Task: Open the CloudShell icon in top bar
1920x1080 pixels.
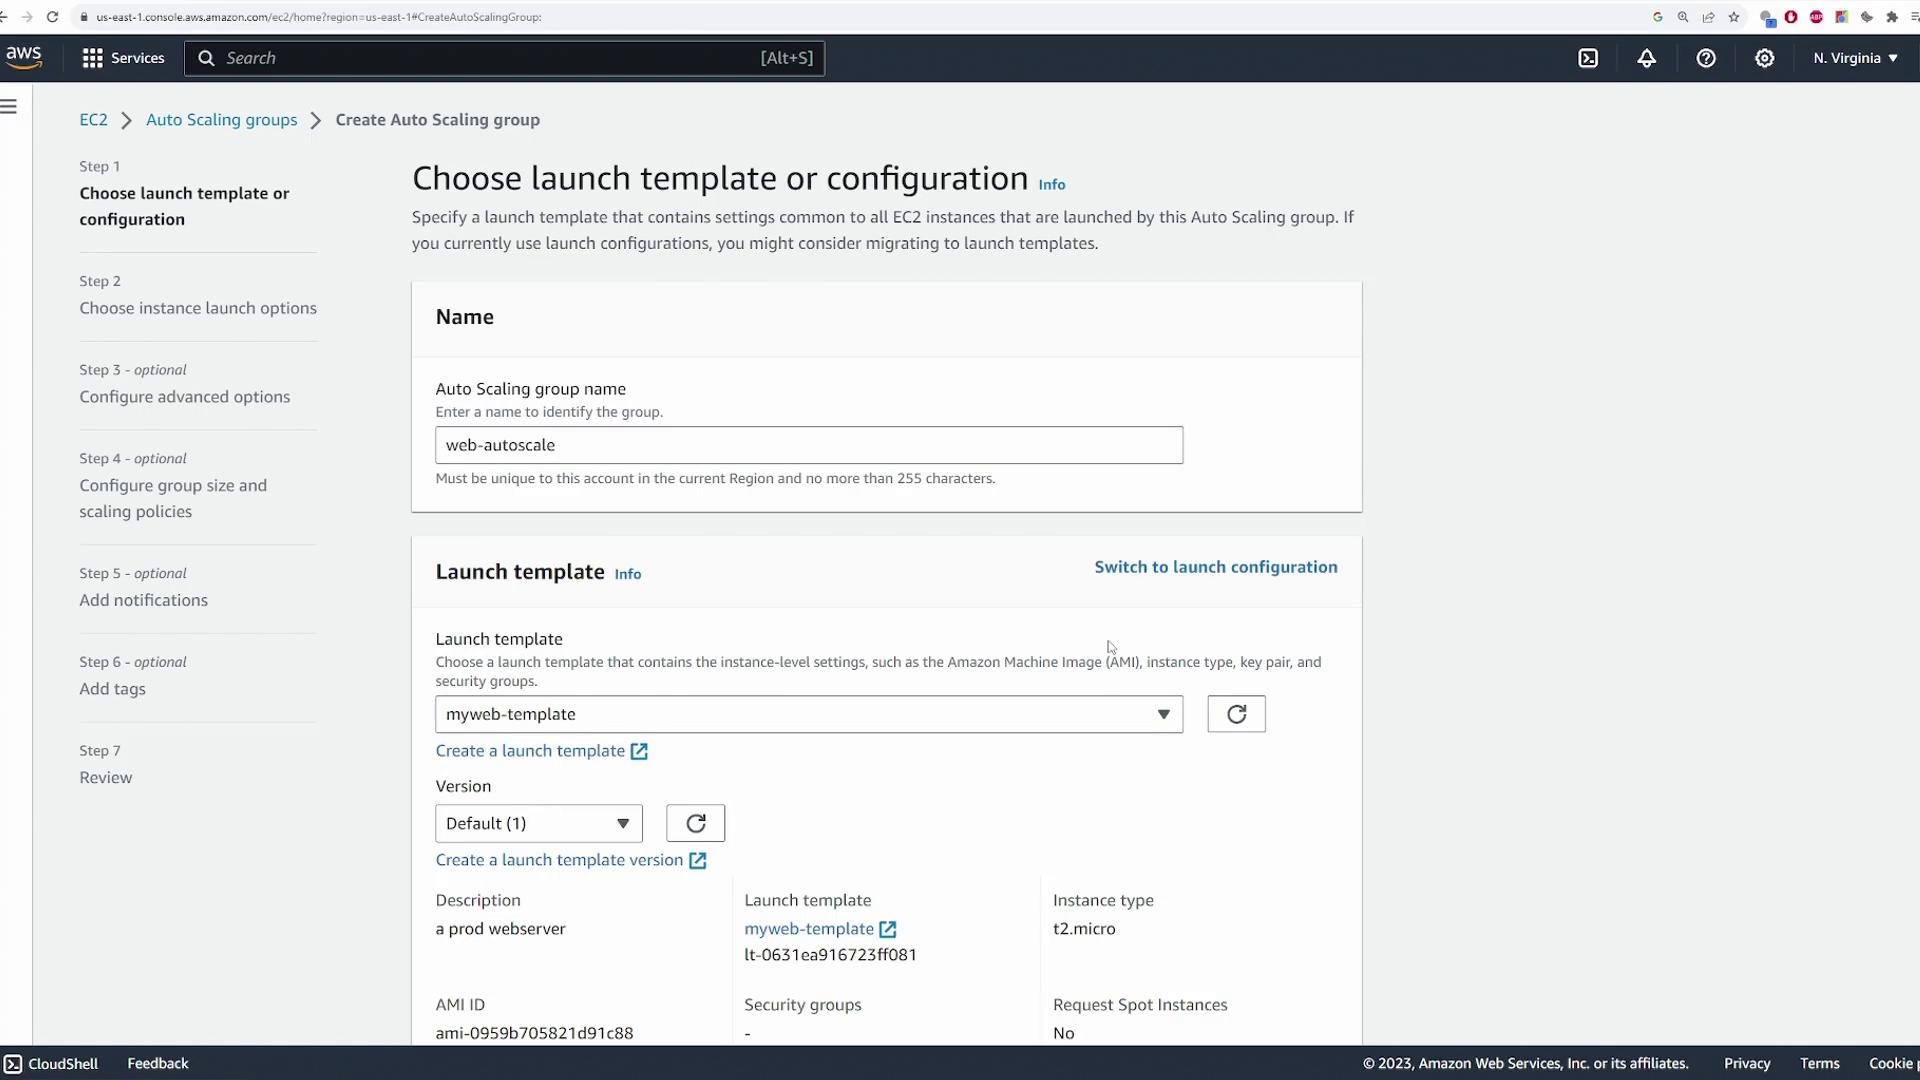Action: point(1588,58)
